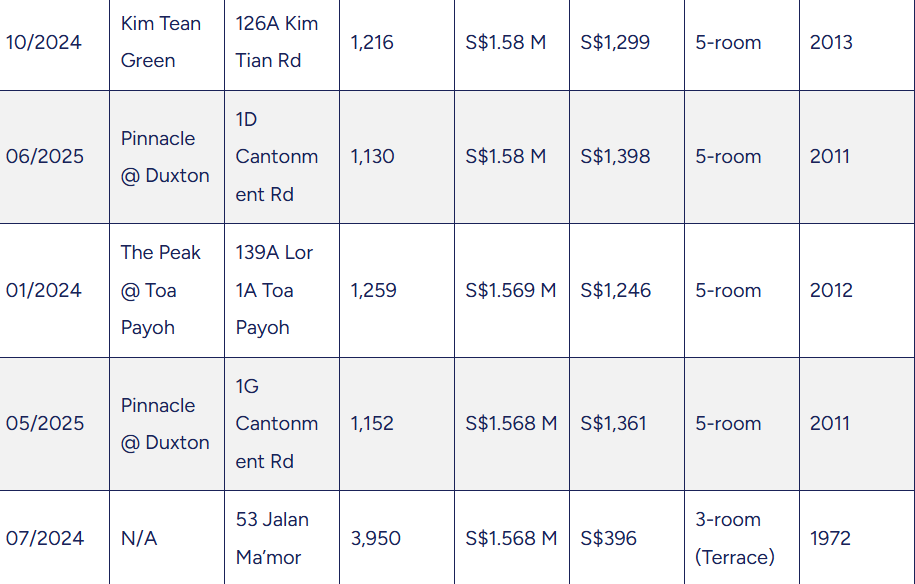Click the S$1,246 psf value
The width and height of the screenshot is (915, 584).
616,291
